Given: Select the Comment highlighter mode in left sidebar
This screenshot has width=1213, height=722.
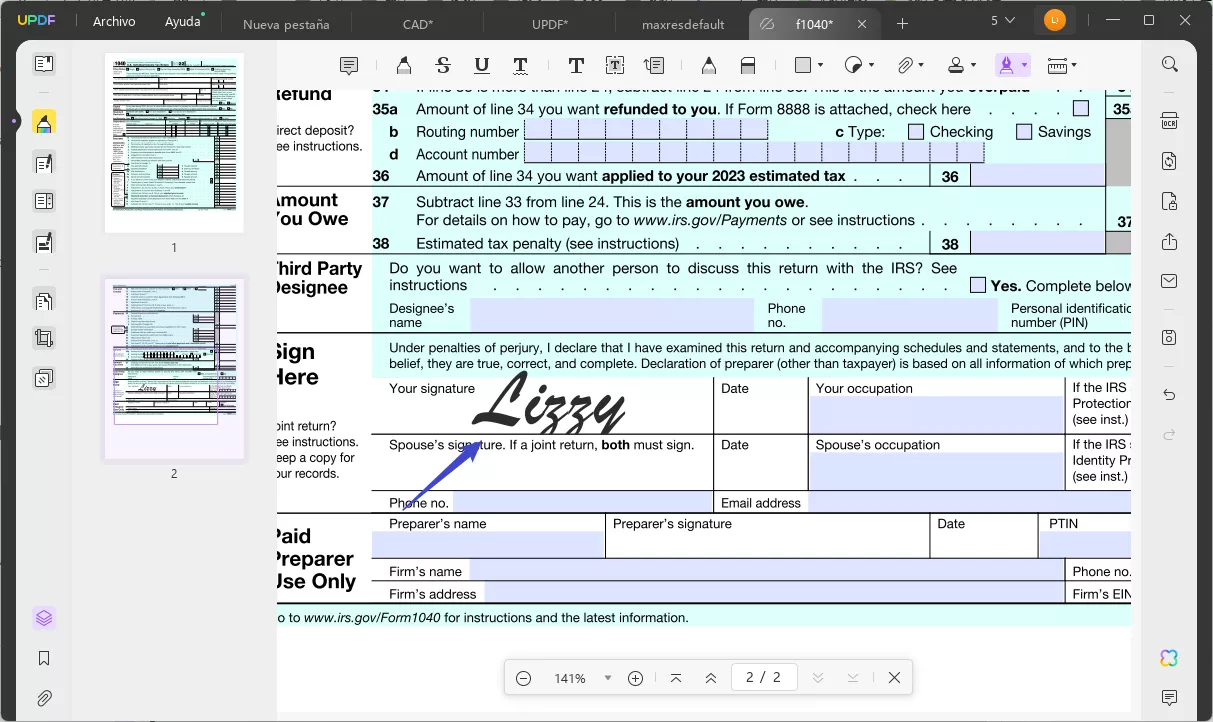Looking at the screenshot, I should (x=44, y=123).
